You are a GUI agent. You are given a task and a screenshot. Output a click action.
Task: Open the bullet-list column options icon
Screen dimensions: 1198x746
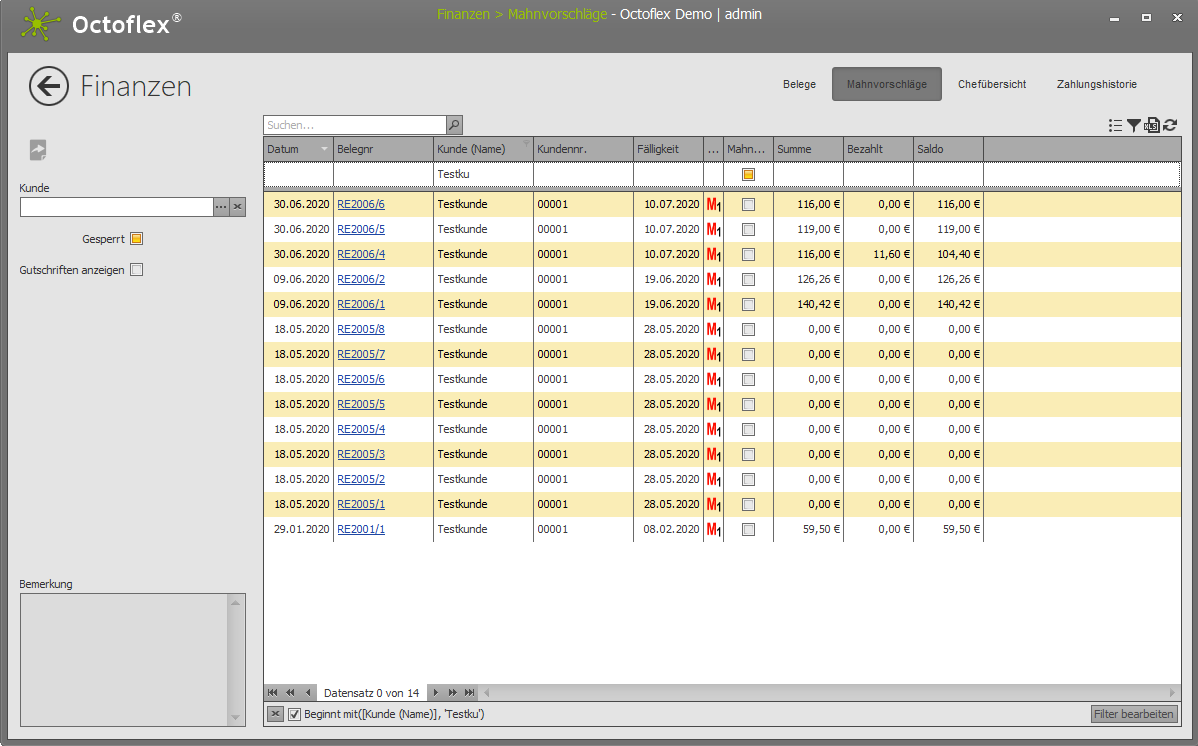tap(1116, 125)
